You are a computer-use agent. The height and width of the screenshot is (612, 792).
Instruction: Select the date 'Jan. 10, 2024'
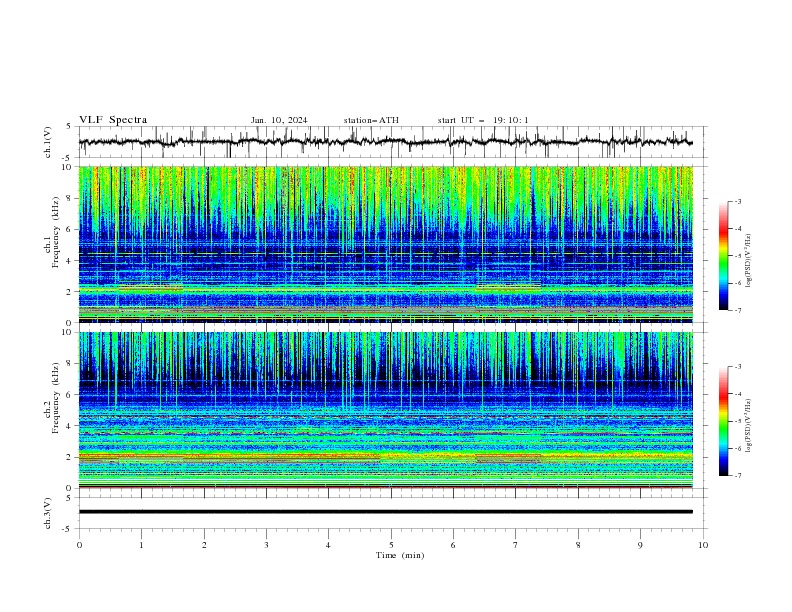pos(279,120)
